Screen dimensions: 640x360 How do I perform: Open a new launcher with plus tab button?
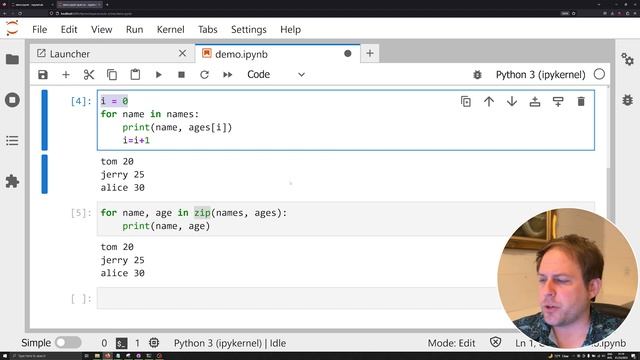pyautogui.click(x=370, y=53)
